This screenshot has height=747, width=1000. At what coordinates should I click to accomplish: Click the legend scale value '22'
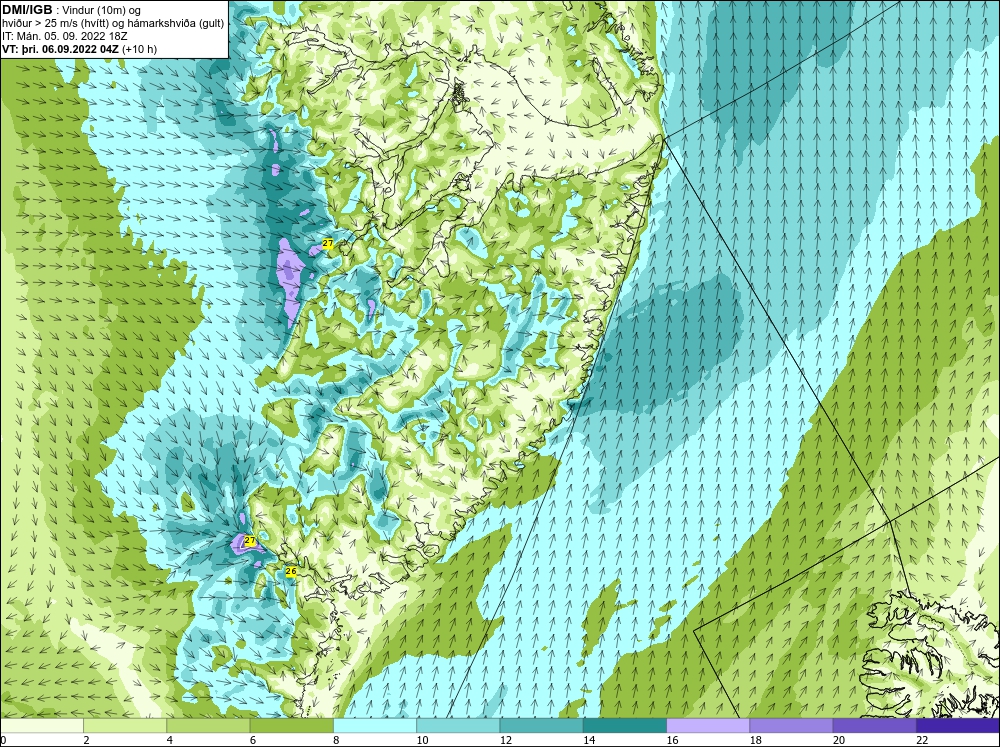pyautogui.click(x=923, y=740)
